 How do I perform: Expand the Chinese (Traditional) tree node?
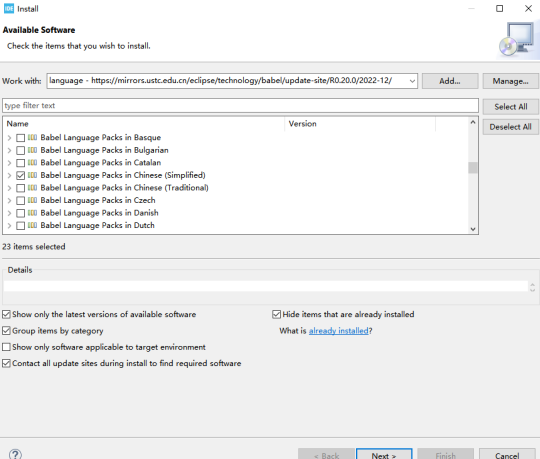[9, 188]
